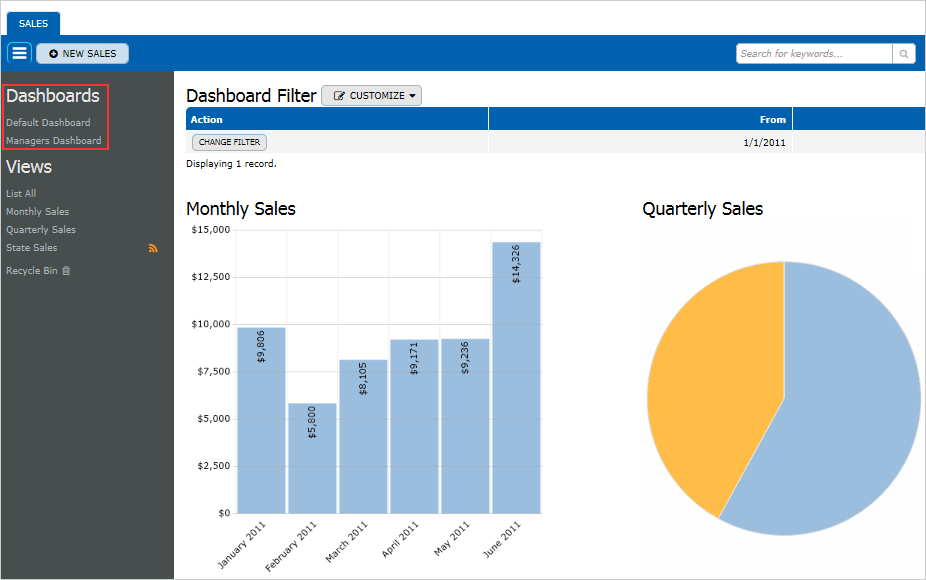Click the $10,000 axis label
Screen dimensions: 926x580
click(211, 324)
